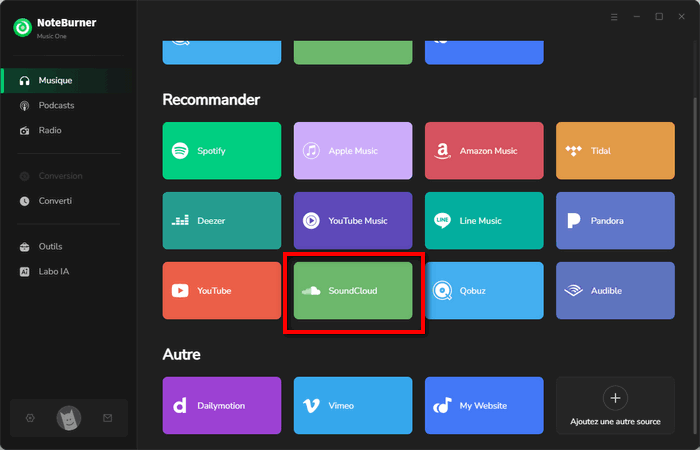700x450 pixels.
Task: Open the Spotify source tile
Action: [x=222, y=151]
